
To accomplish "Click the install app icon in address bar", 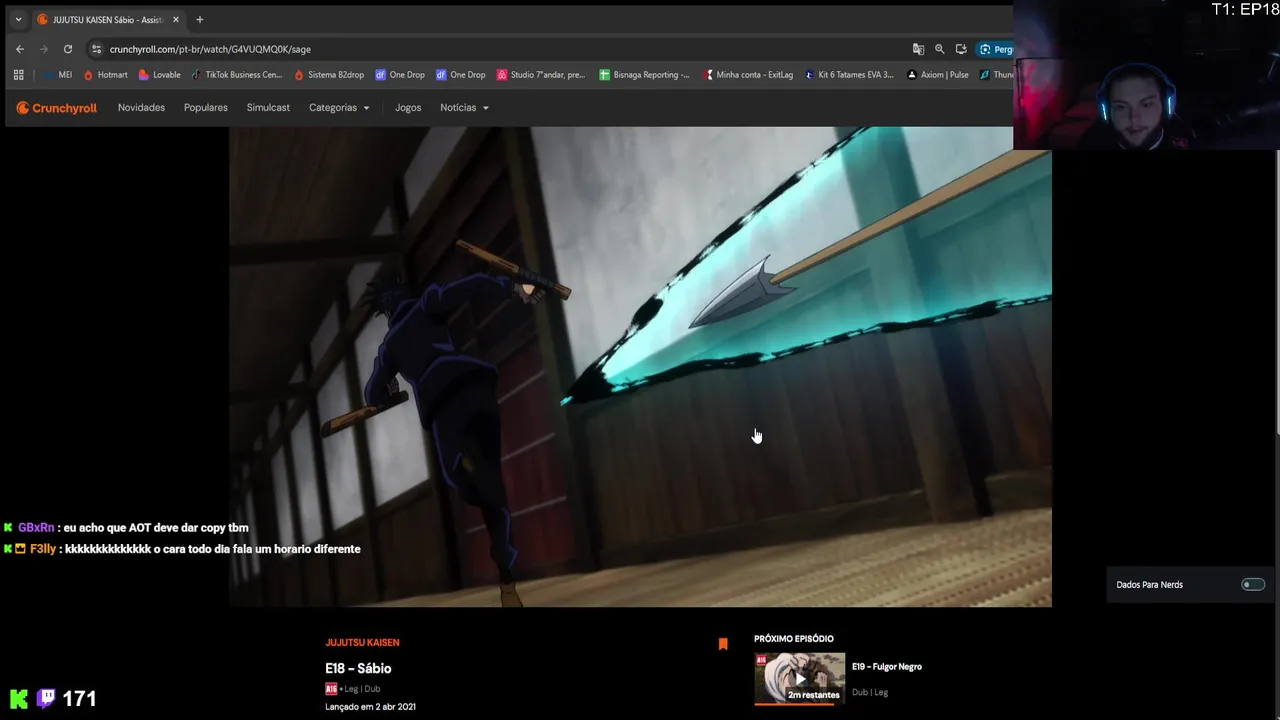I will pyautogui.click(x=961, y=49).
